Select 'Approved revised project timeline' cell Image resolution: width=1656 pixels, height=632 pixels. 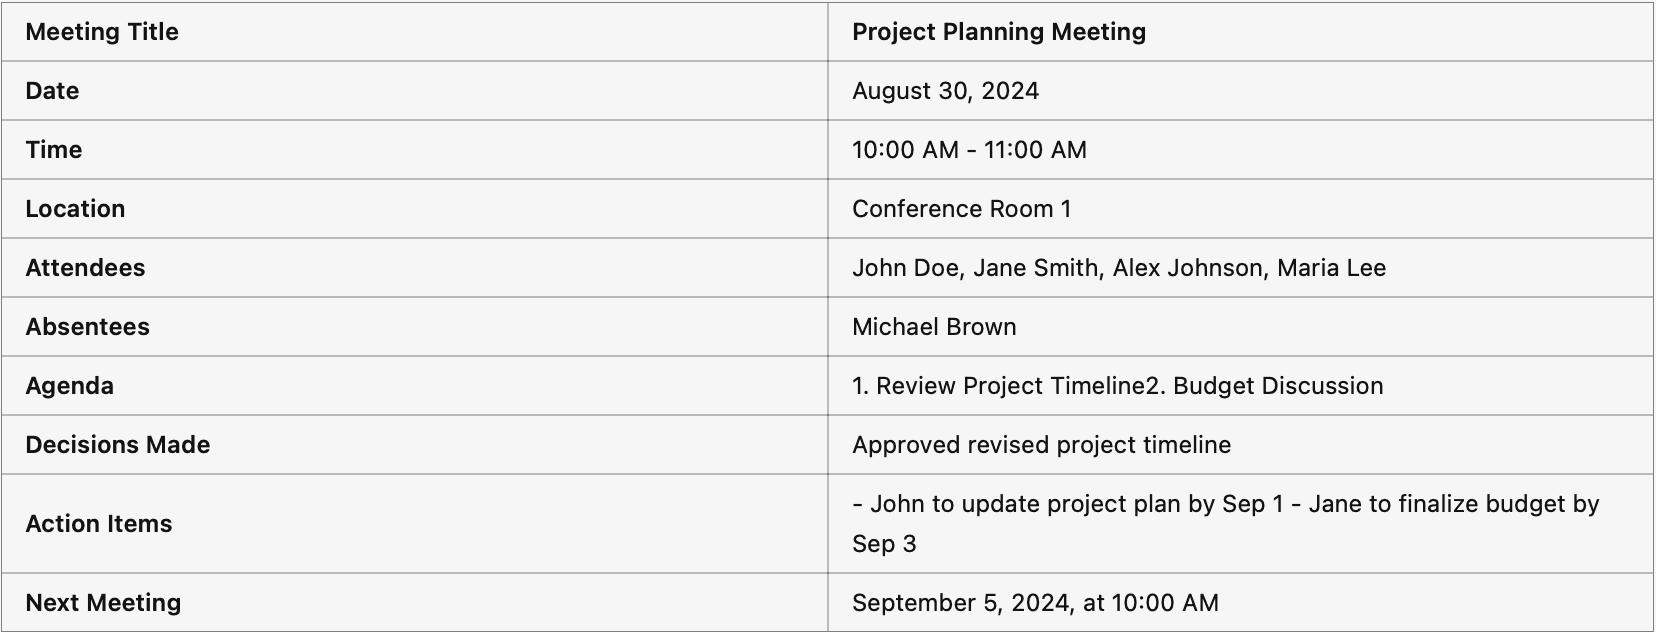(1241, 445)
